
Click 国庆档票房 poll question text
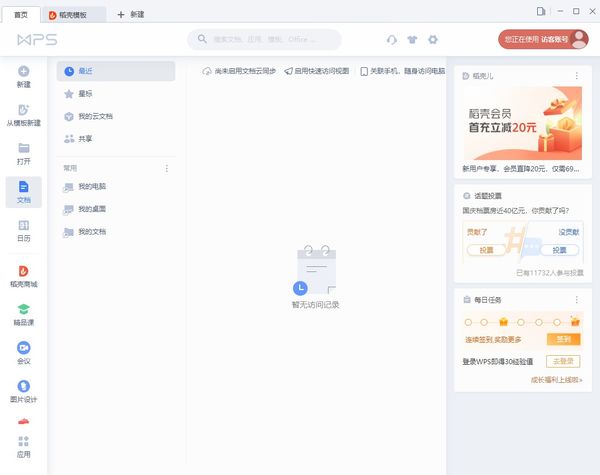(515, 211)
